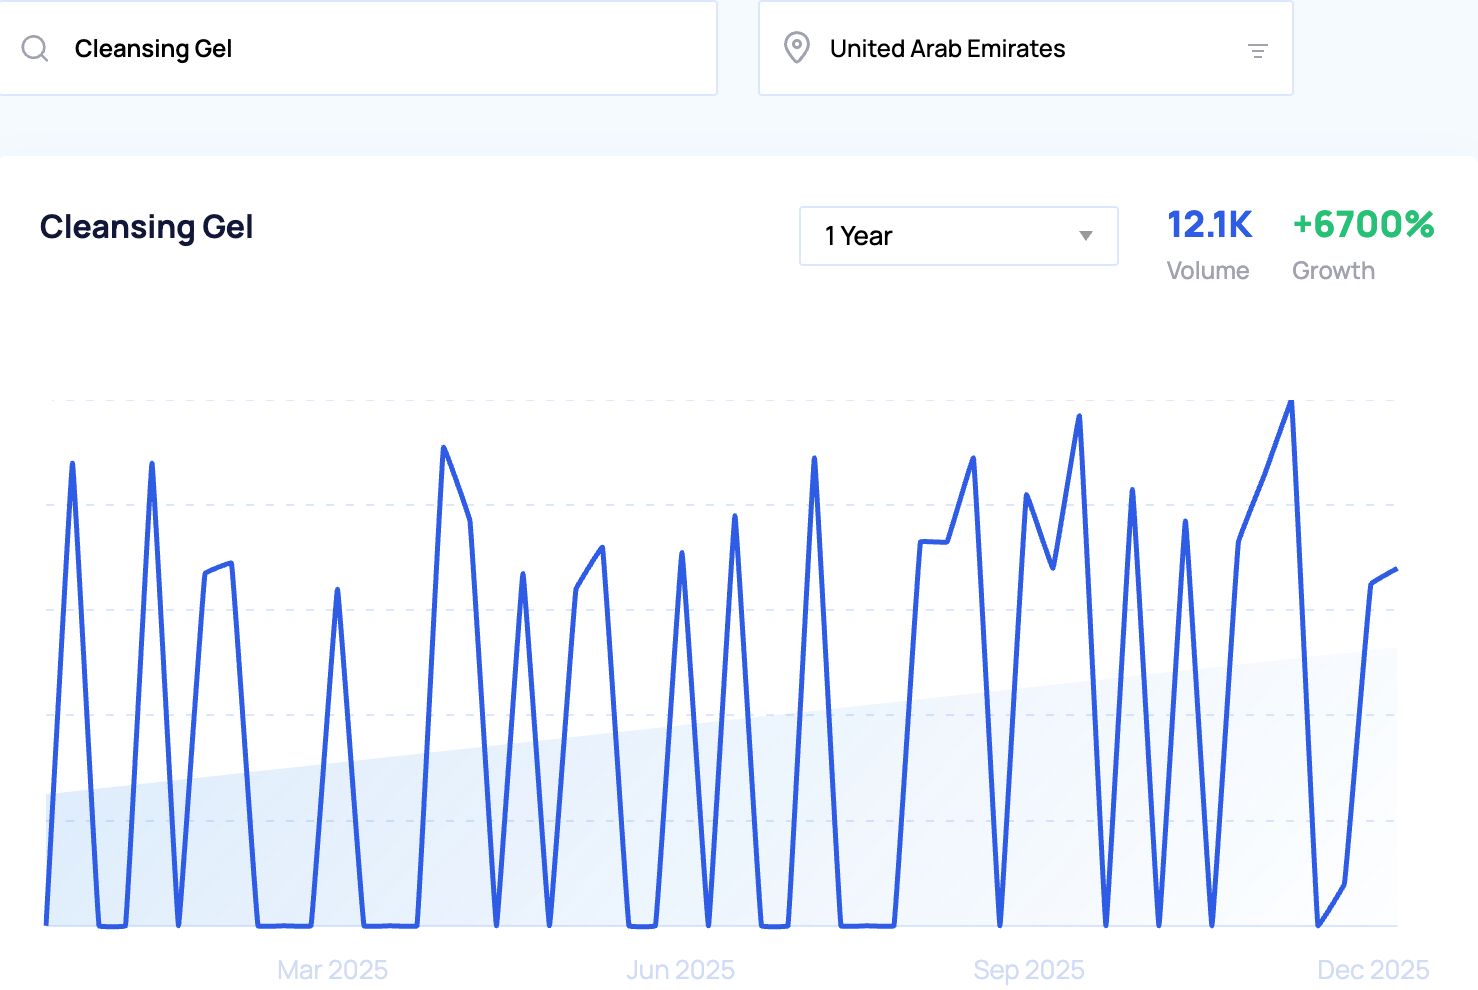Click the first peak at chart's left side
This screenshot has height=990, width=1478.
(x=72, y=464)
